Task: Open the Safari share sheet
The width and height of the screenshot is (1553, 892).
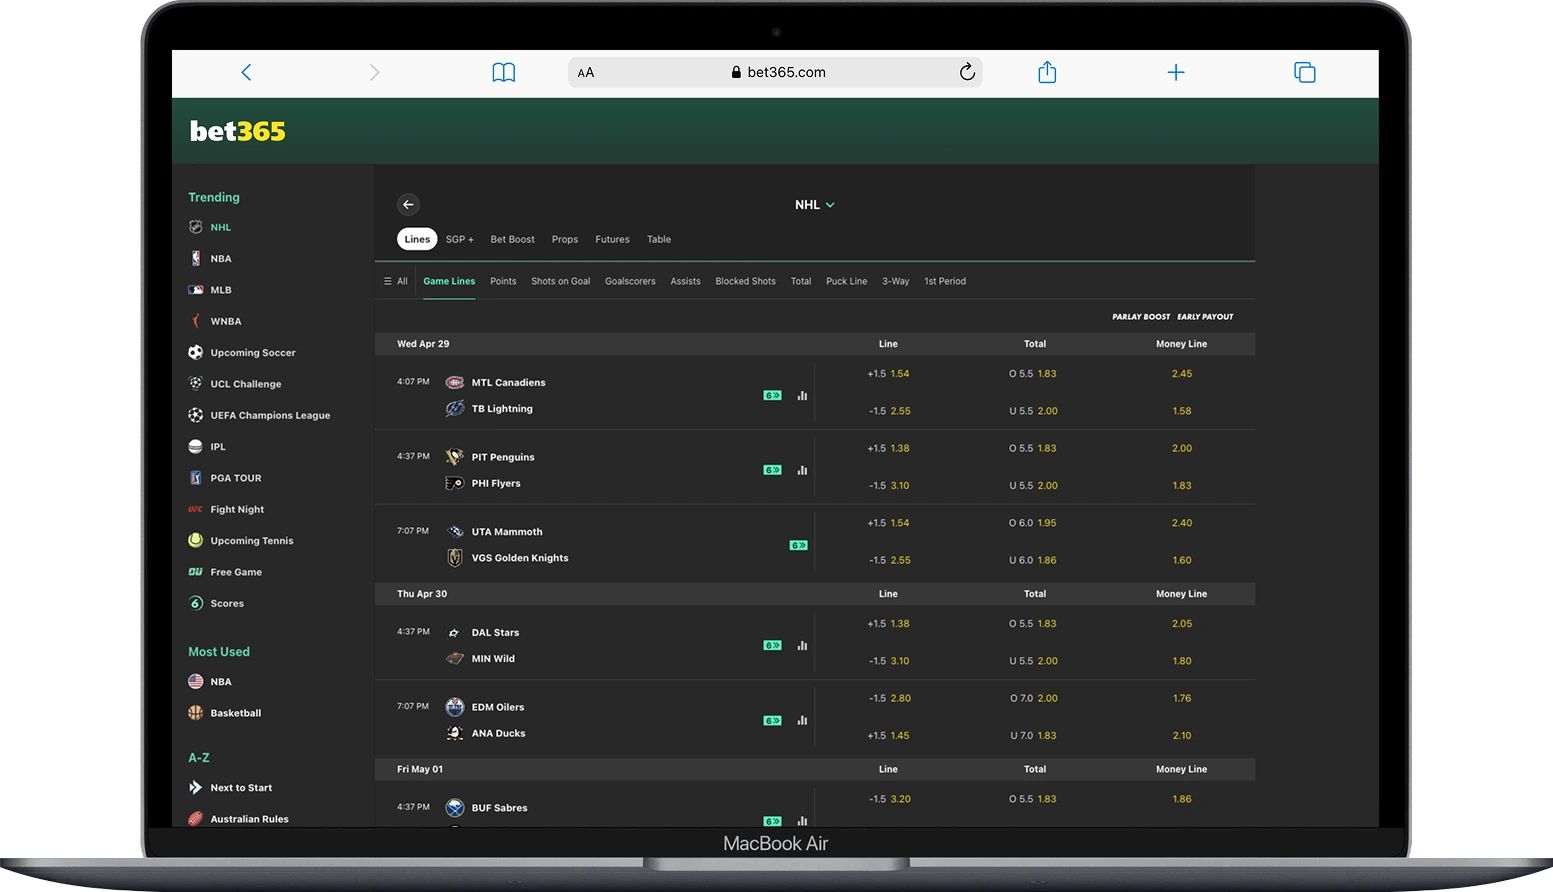Action: coord(1047,72)
